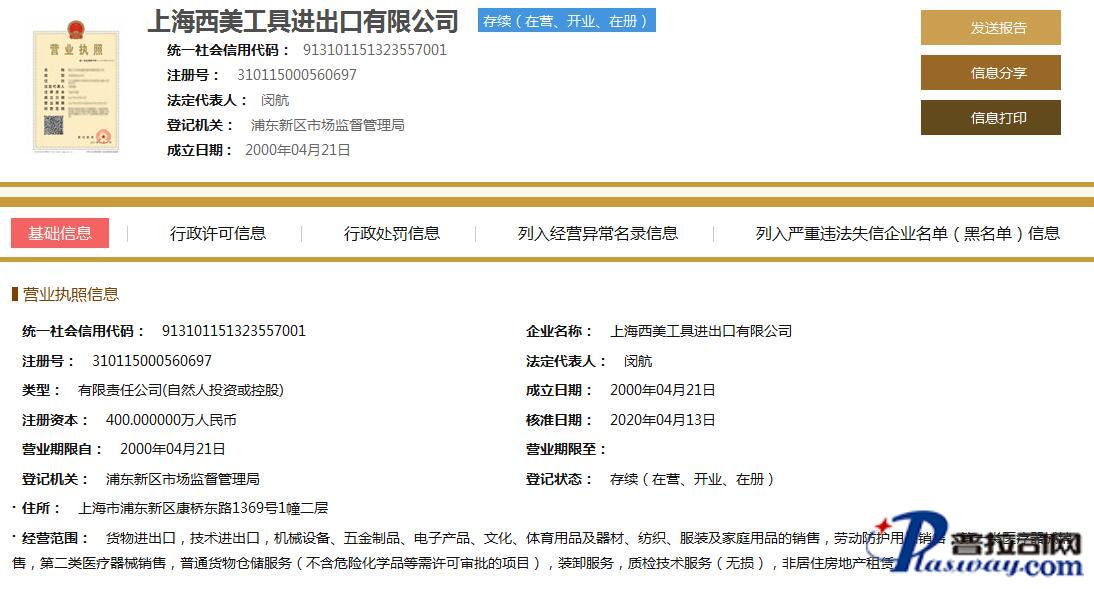Click the registered capital value 400.000000万人民币
Image resolution: width=1094 pixels, height=589 pixels.
[x=171, y=421]
